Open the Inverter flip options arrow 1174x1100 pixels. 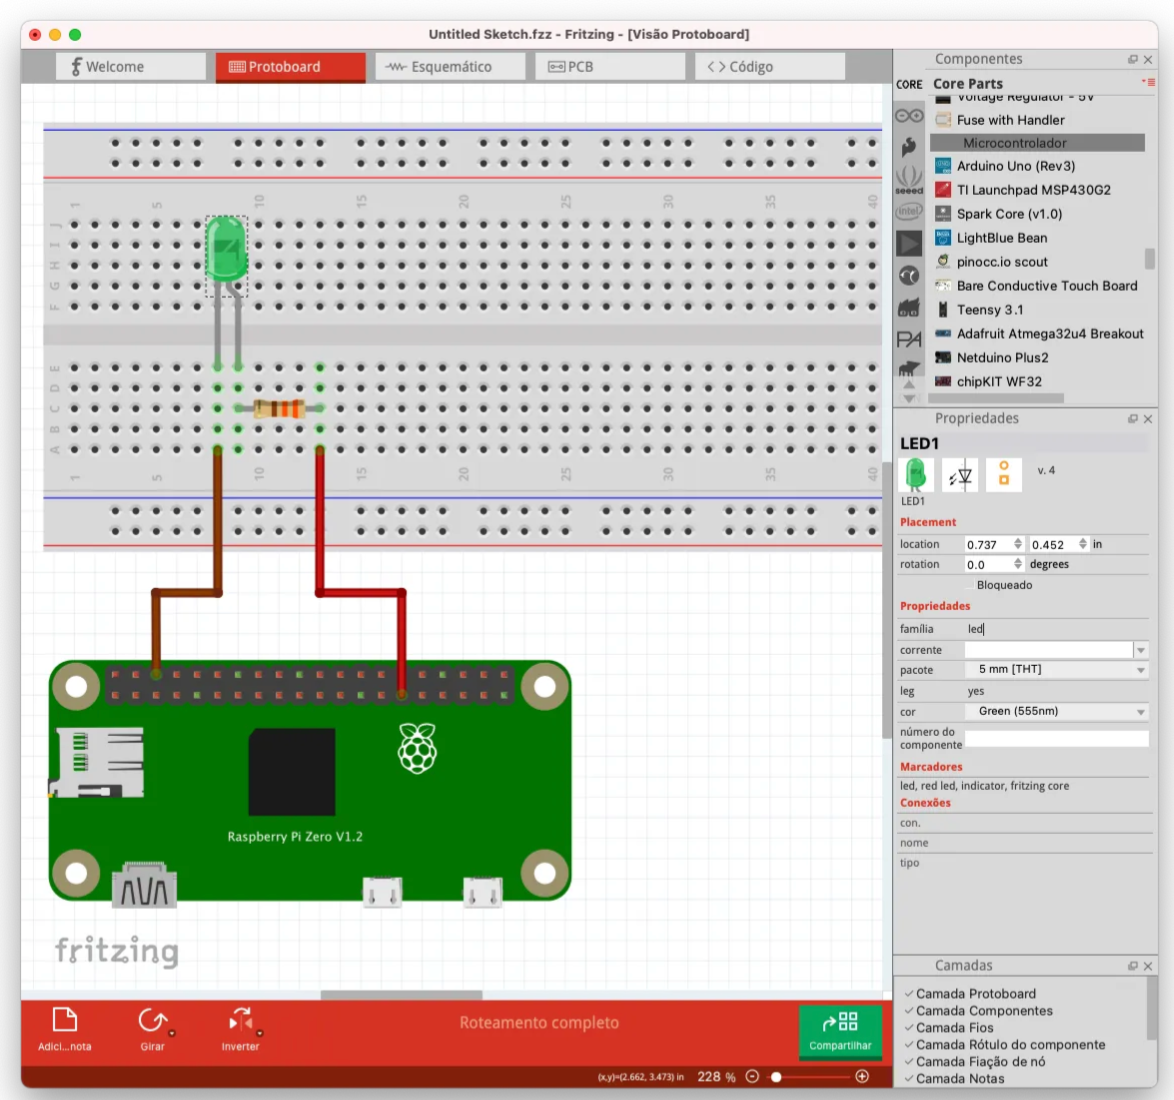[x=260, y=1033]
